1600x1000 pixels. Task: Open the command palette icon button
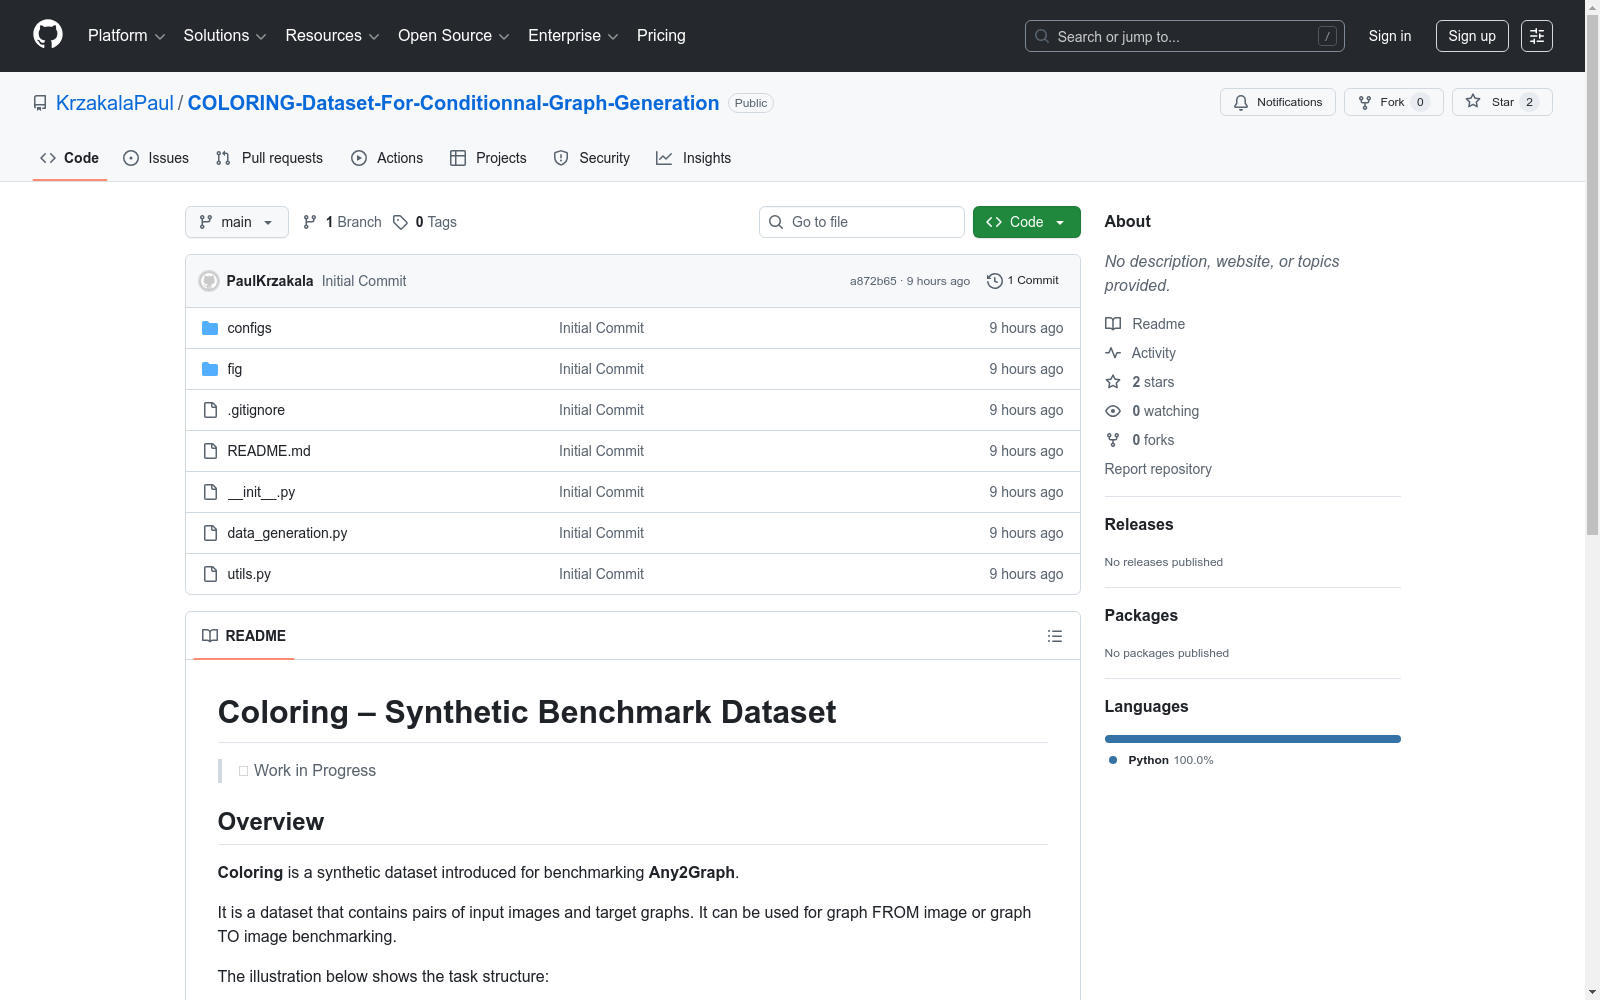point(1537,36)
